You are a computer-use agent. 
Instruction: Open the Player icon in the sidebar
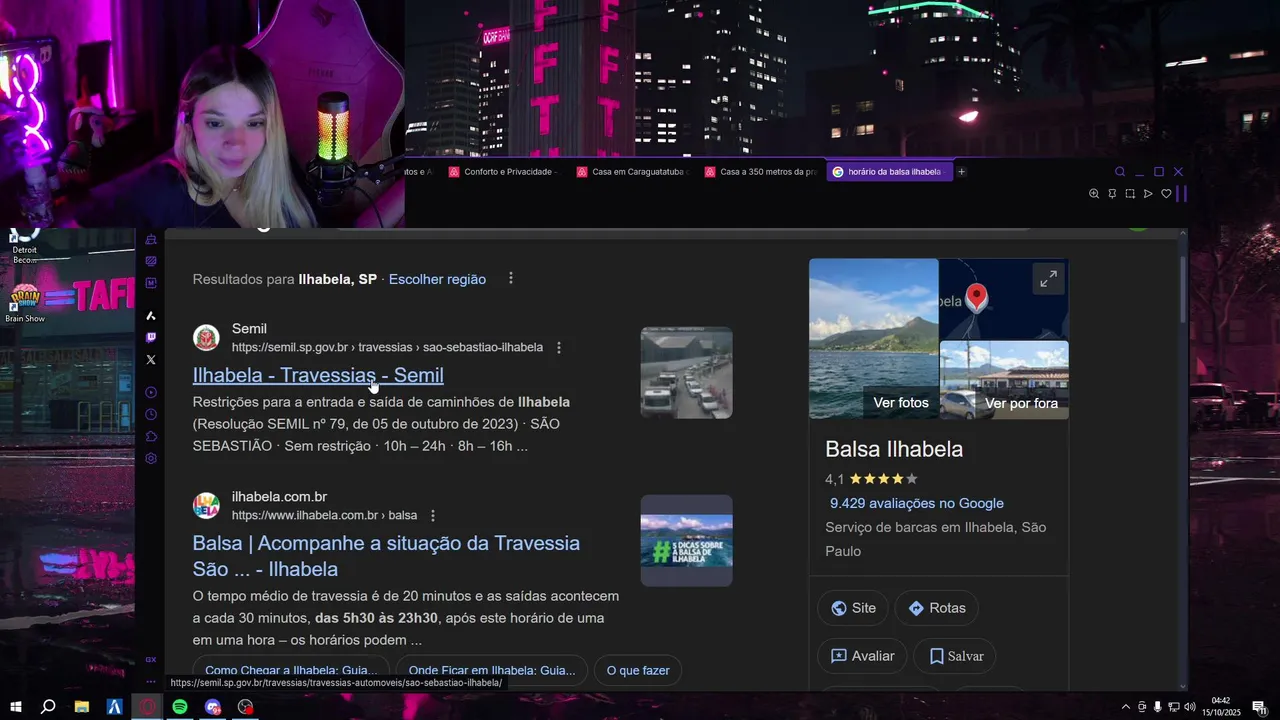(151, 392)
